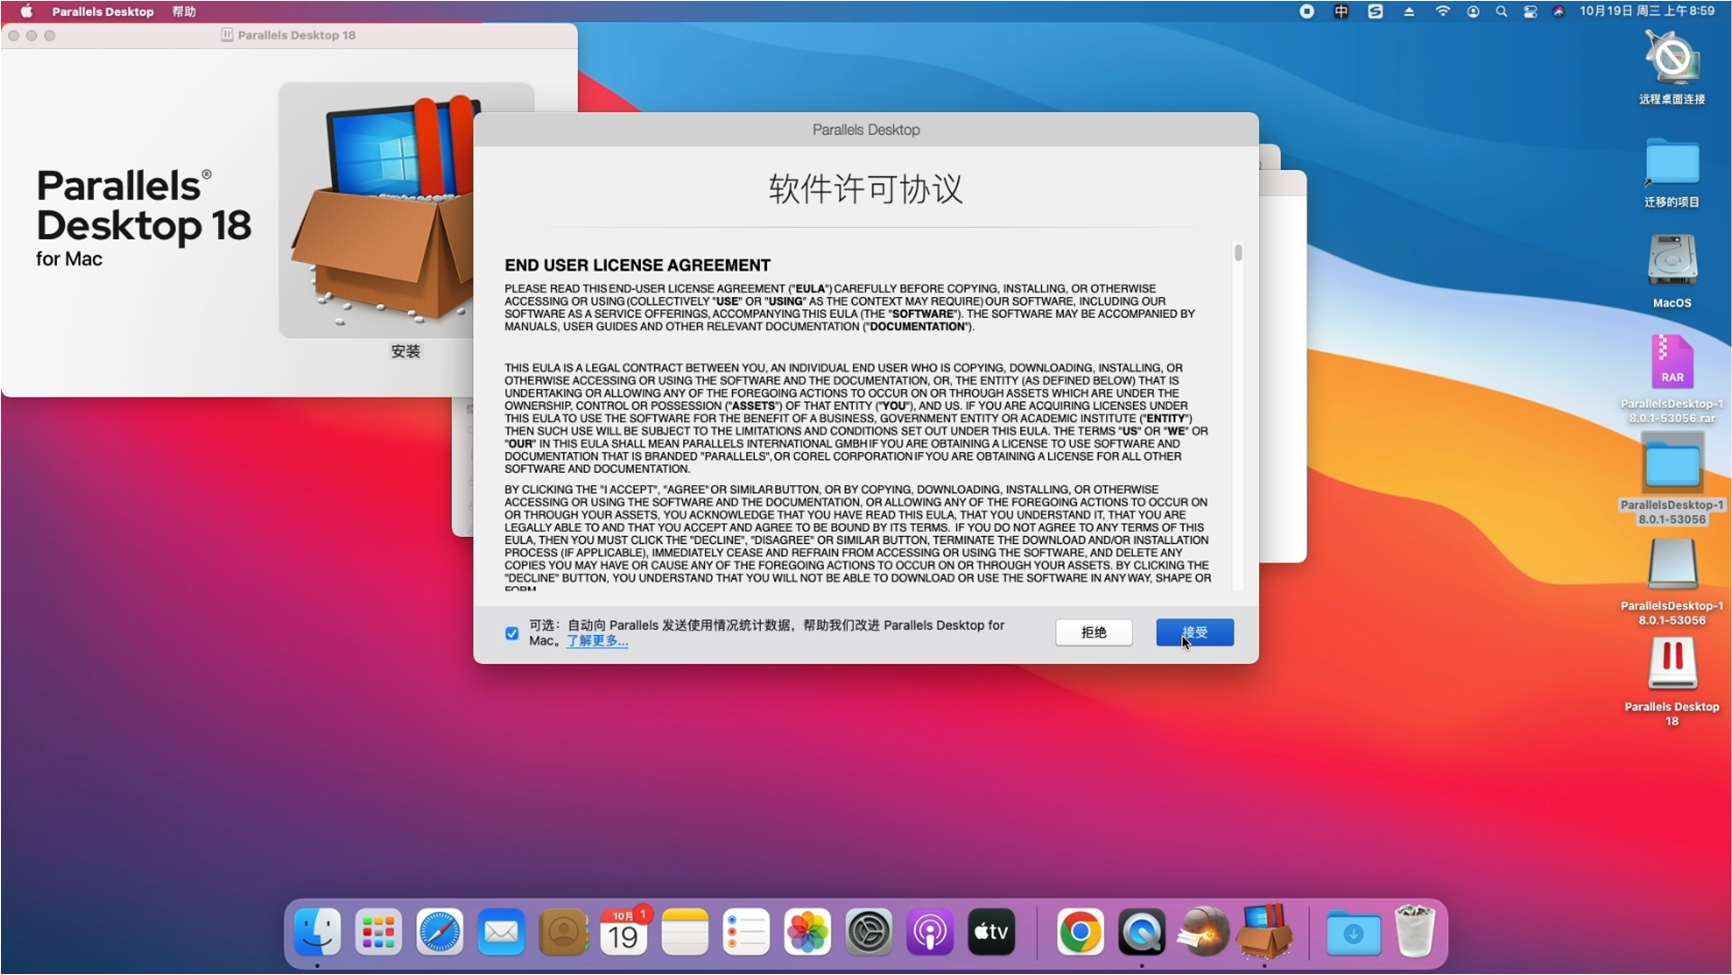Open the Trash in the Dock

(x=1415, y=931)
